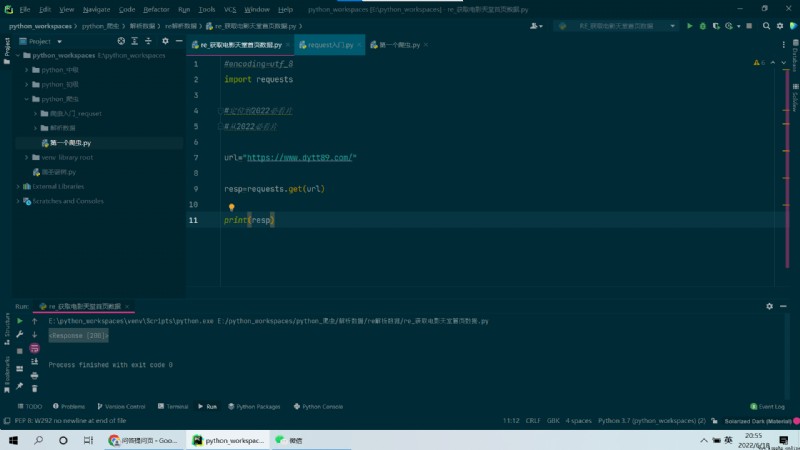Expand the venv library root folder
Image resolution: width=800 pixels, height=450 pixels.
[27, 157]
